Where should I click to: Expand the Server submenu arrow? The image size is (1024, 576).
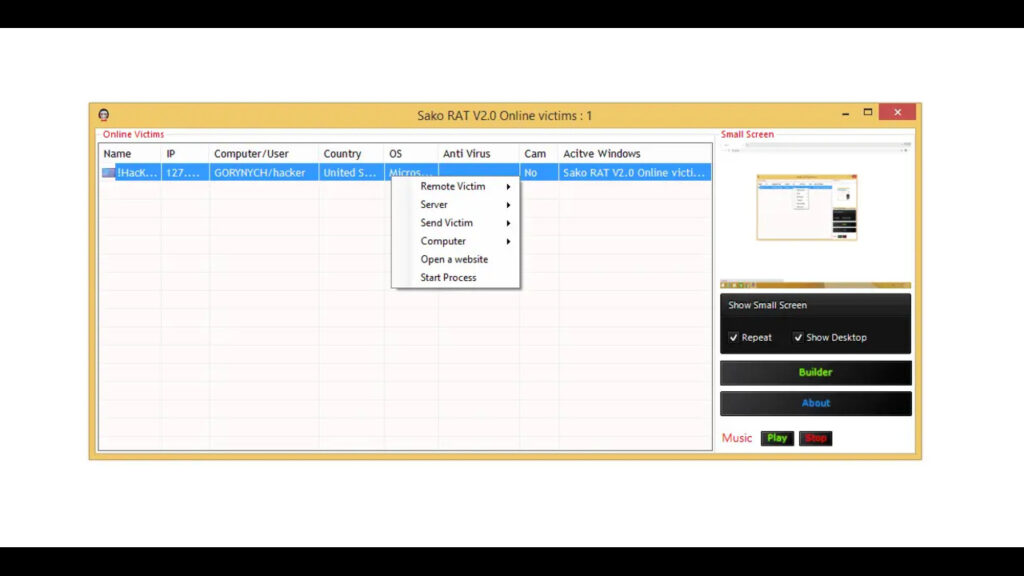click(508, 205)
